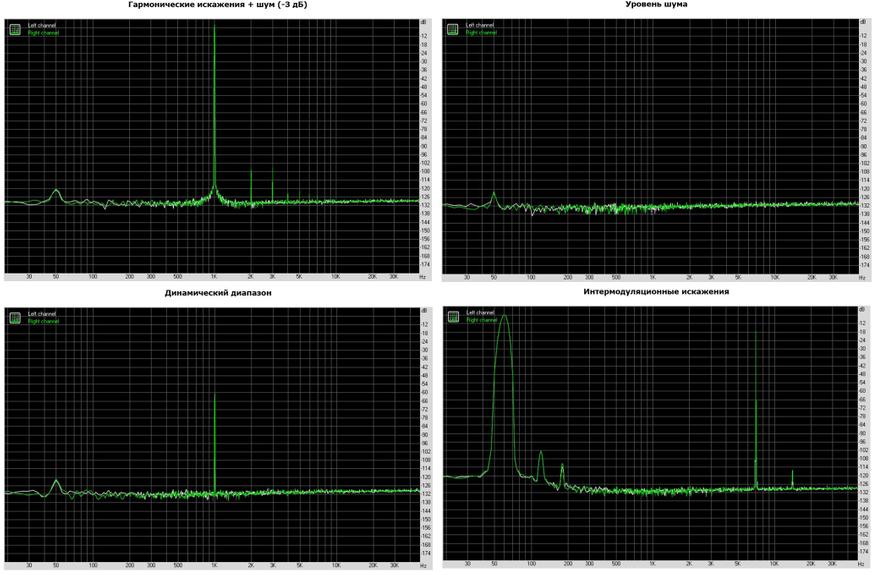This screenshot has width=877, height=575.
Task: Click the 2K harmonic spike in the harmonic distortion graph
Action: point(251,185)
